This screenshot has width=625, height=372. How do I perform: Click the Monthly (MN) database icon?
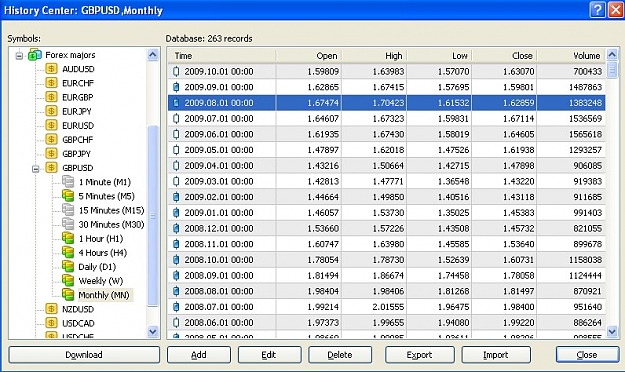[x=68, y=295]
